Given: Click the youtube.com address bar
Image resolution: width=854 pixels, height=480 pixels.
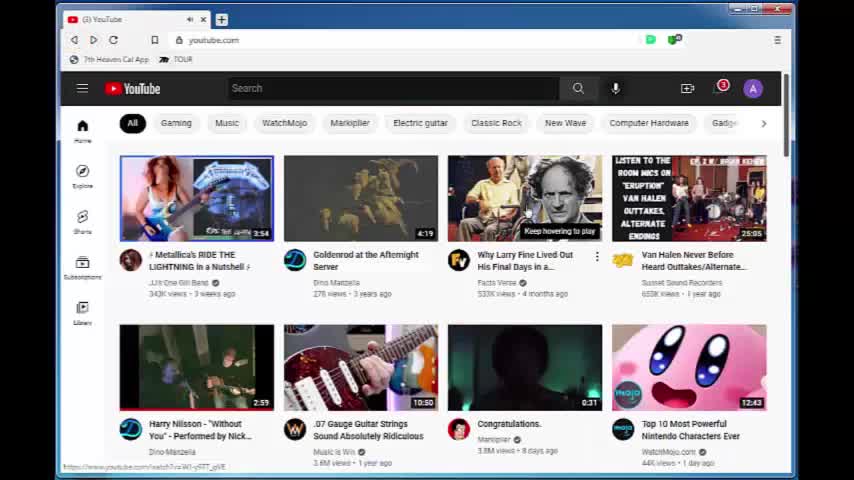Looking at the screenshot, I should coord(403,40).
